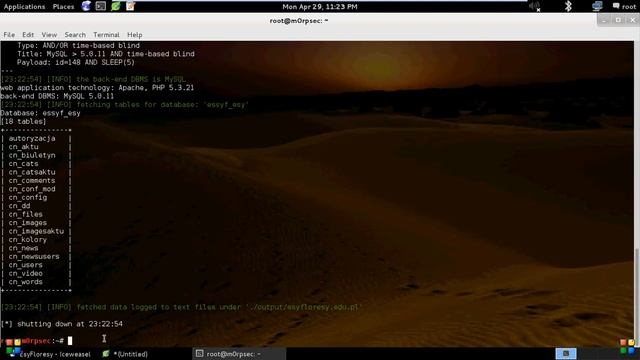Open the notepad launcher icon in top panel
The width and height of the screenshot is (640, 360).
131,6
